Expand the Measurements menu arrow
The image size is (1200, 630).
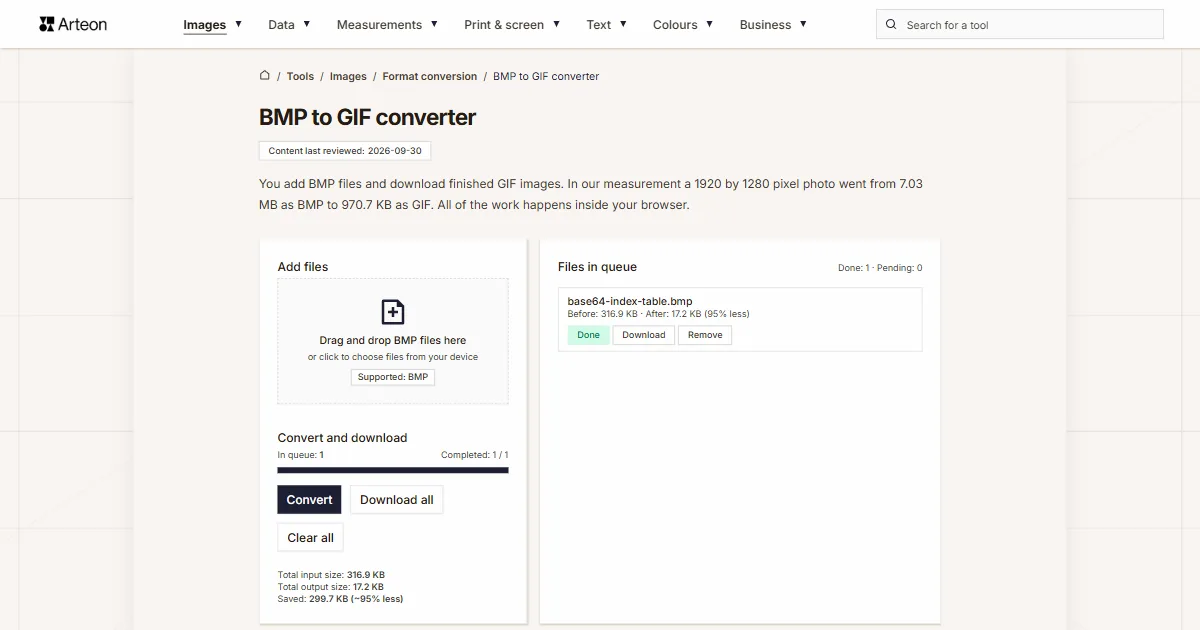[x=434, y=23]
